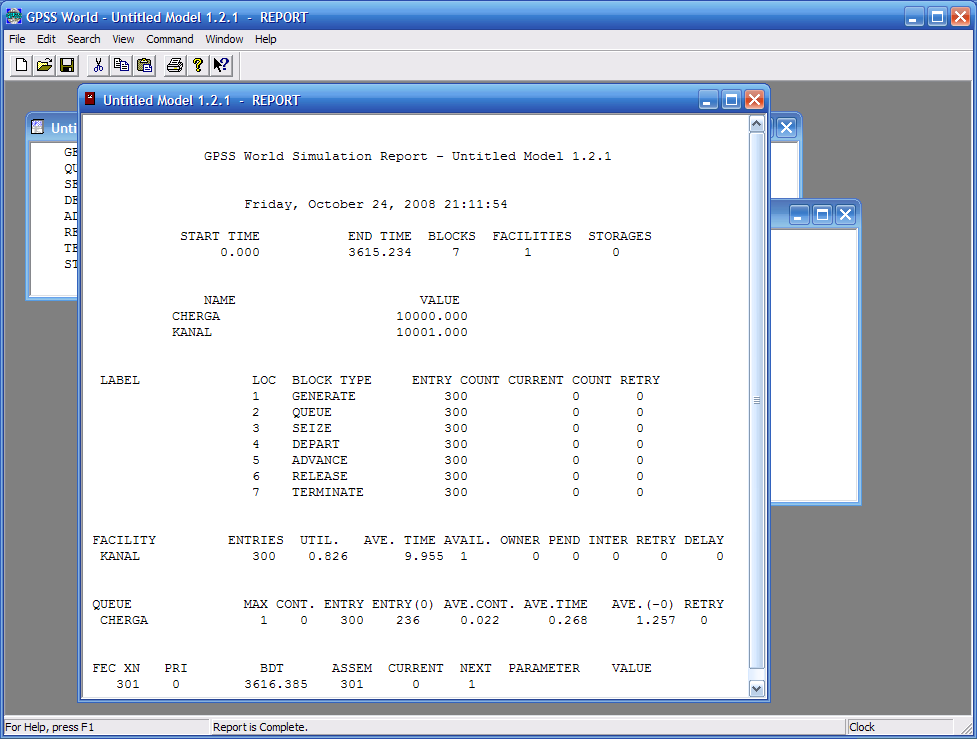977x739 pixels.
Task: Open the Edit menu
Action: 46,39
